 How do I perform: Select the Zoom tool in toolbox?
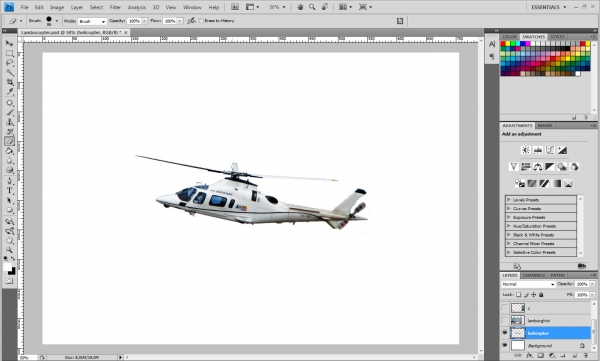(9, 250)
